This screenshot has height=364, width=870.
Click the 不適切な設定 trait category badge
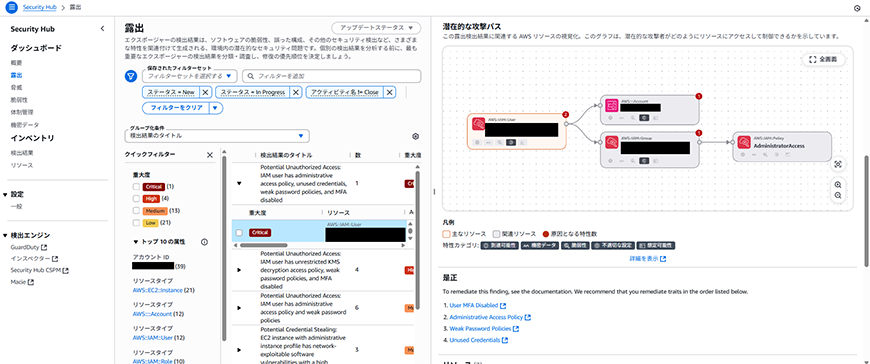pyautogui.click(x=612, y=245)
